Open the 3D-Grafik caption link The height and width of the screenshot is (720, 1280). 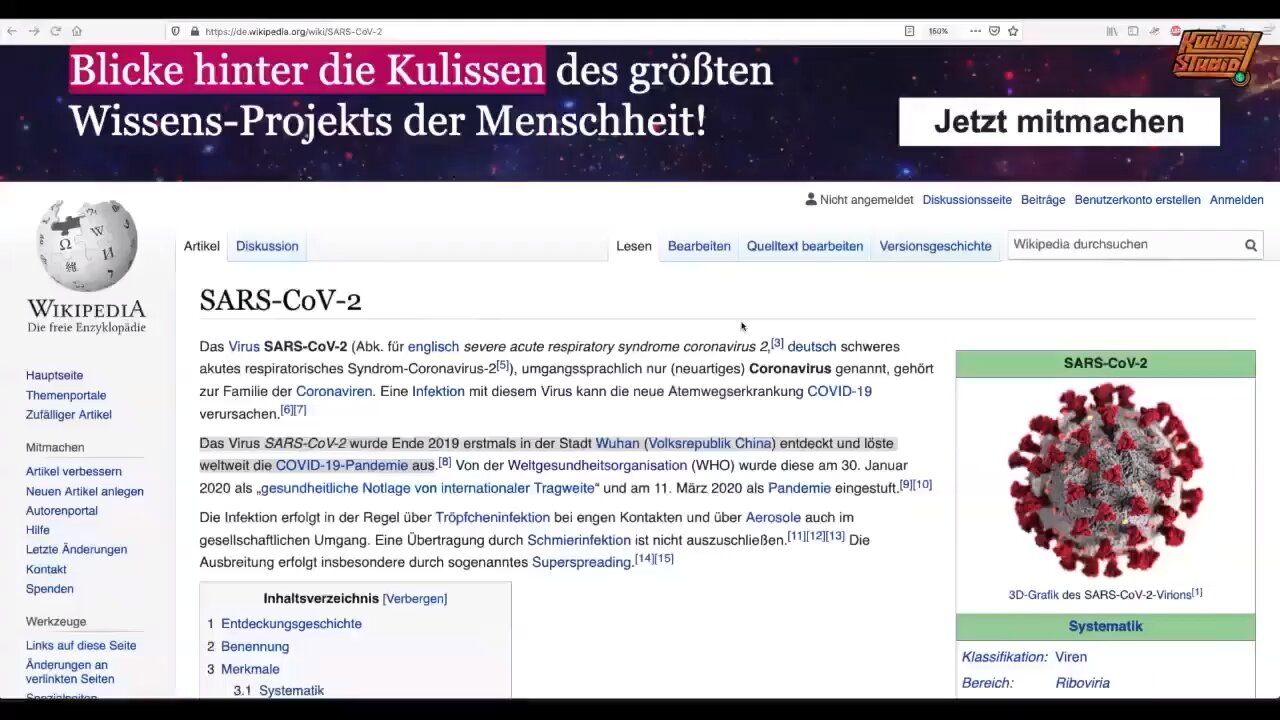coord(1033,595)
